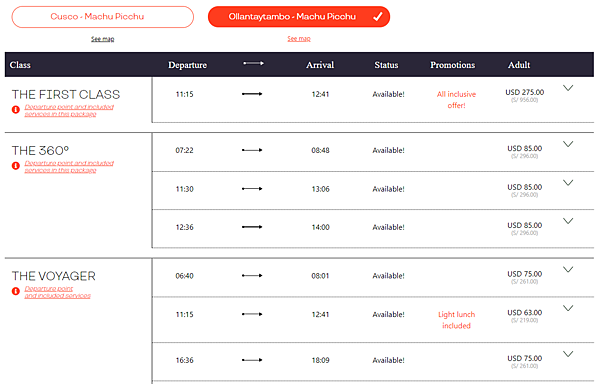
Task: Expand the 360° 07:22 departure chevron
Action: coord(568,144)
